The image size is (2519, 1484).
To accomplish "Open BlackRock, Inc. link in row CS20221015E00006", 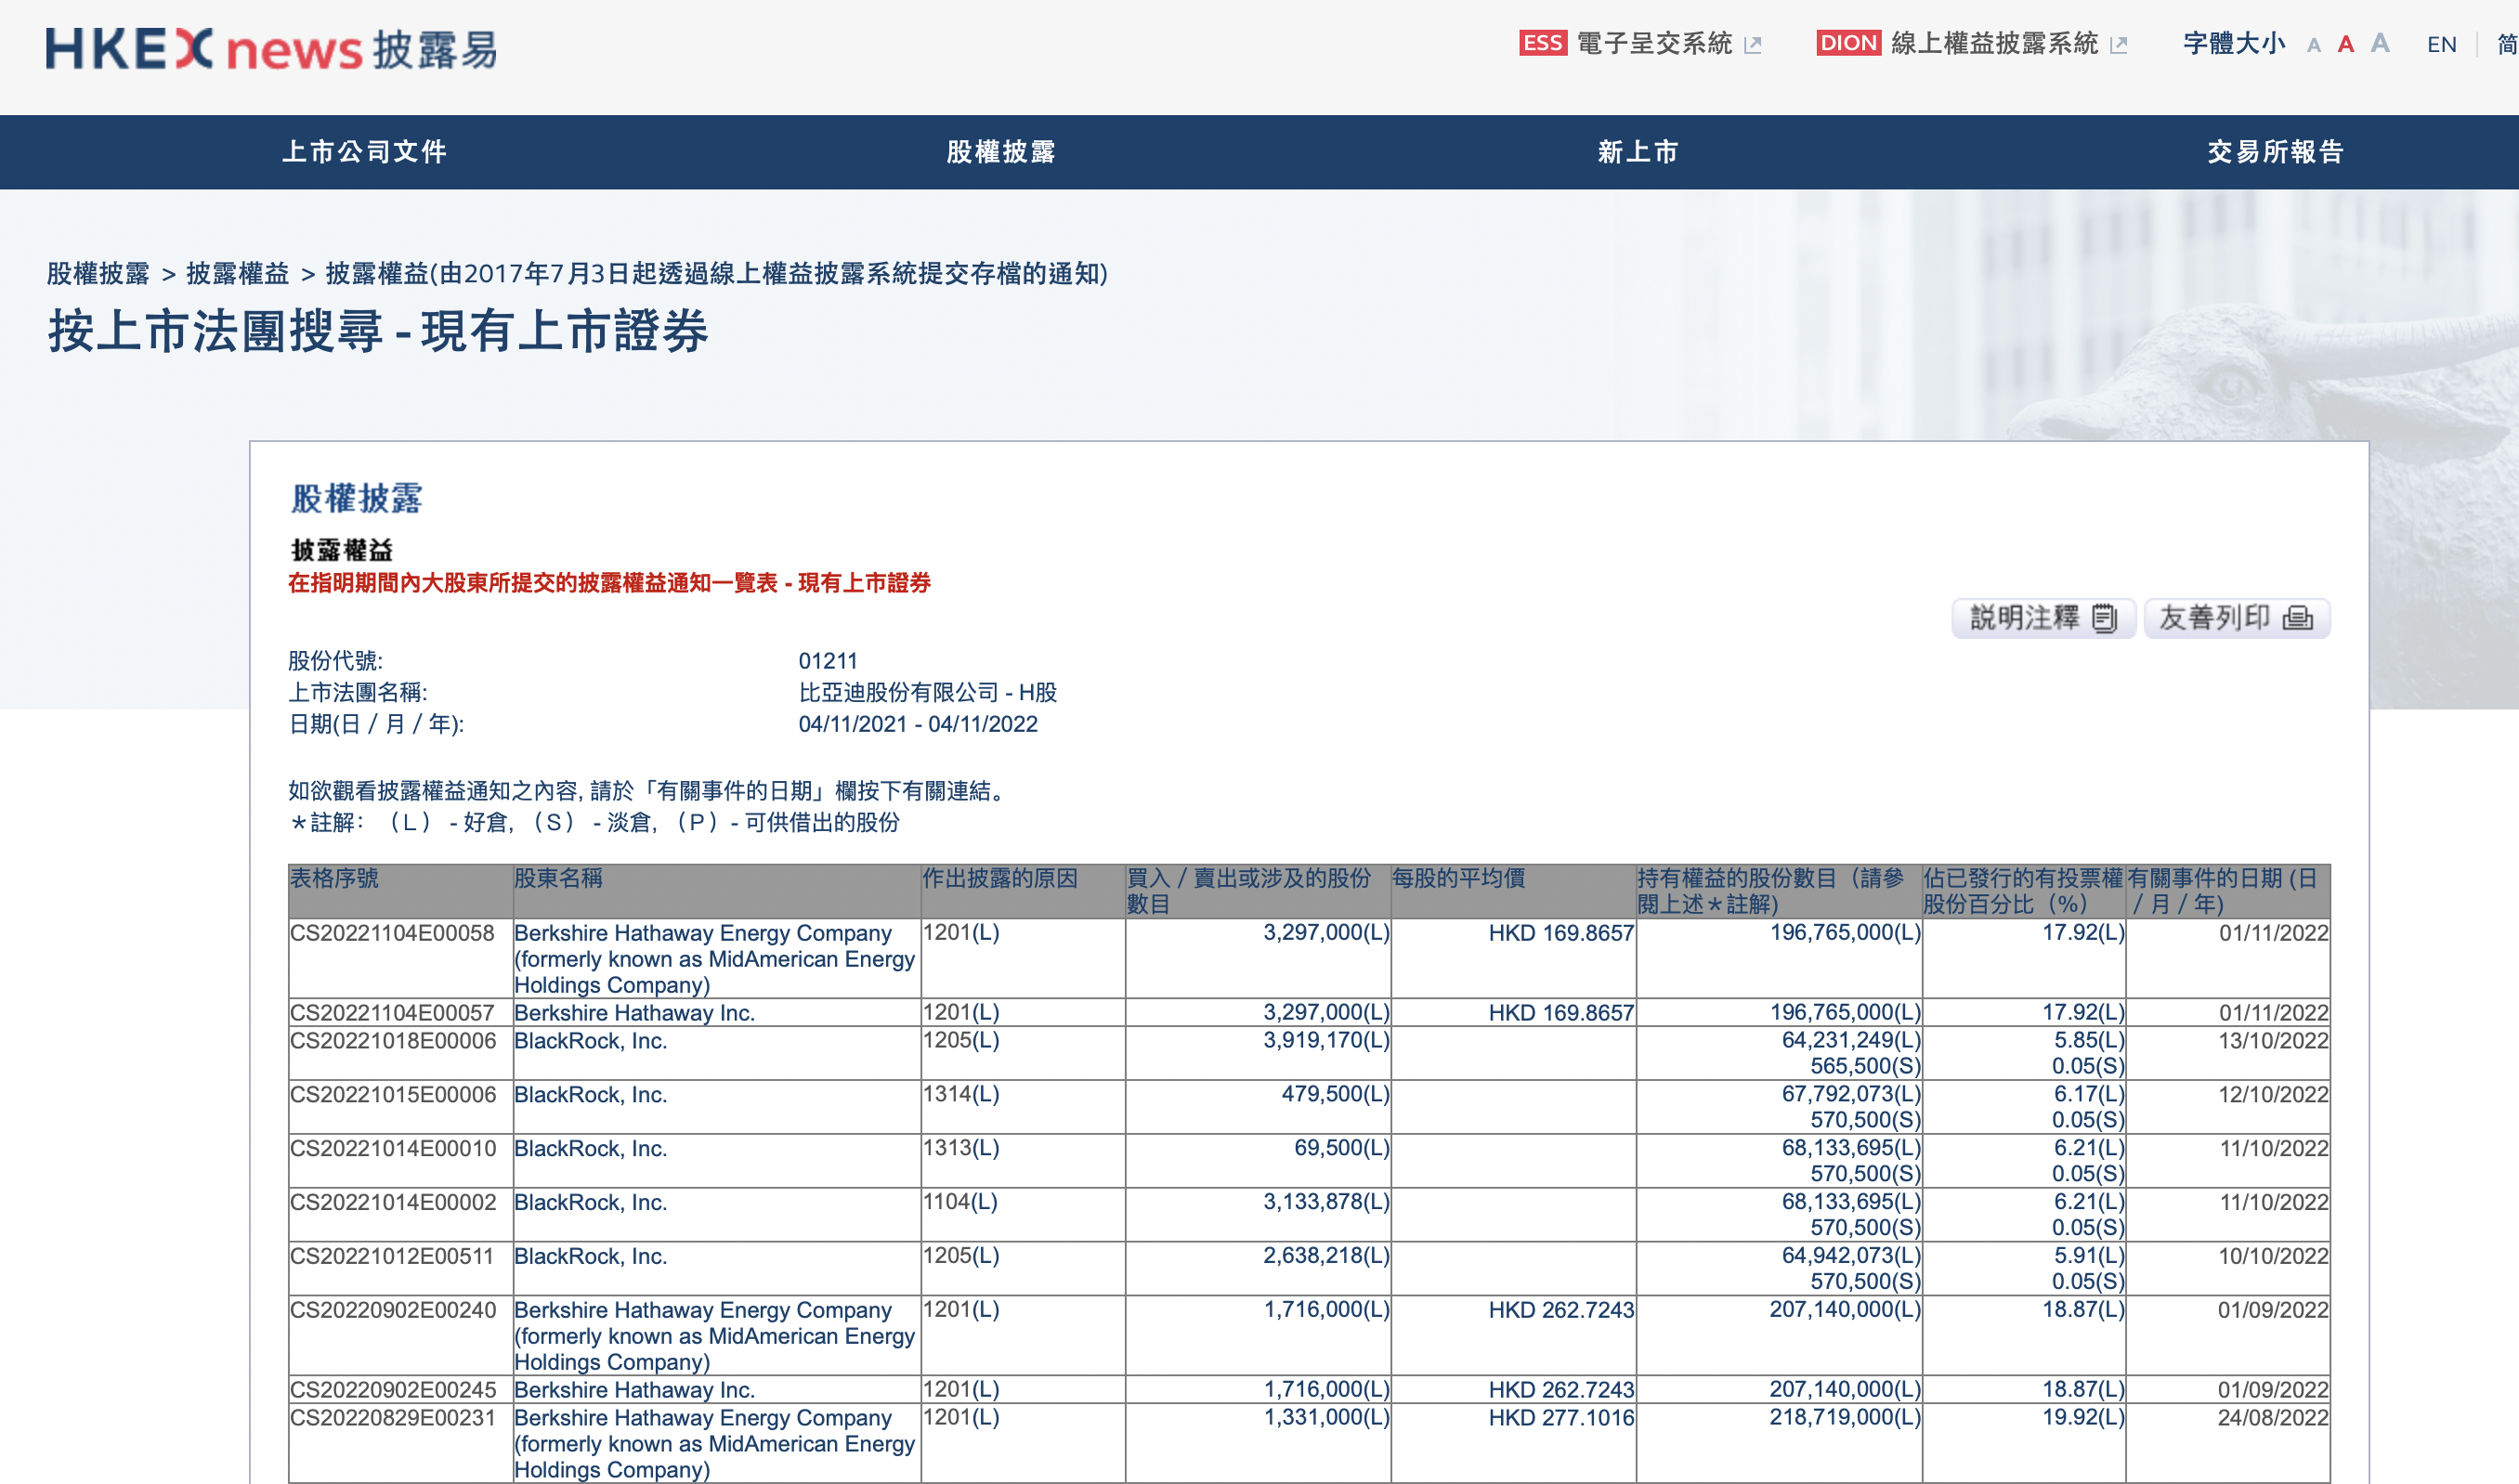I will (x=590, y=1095).
